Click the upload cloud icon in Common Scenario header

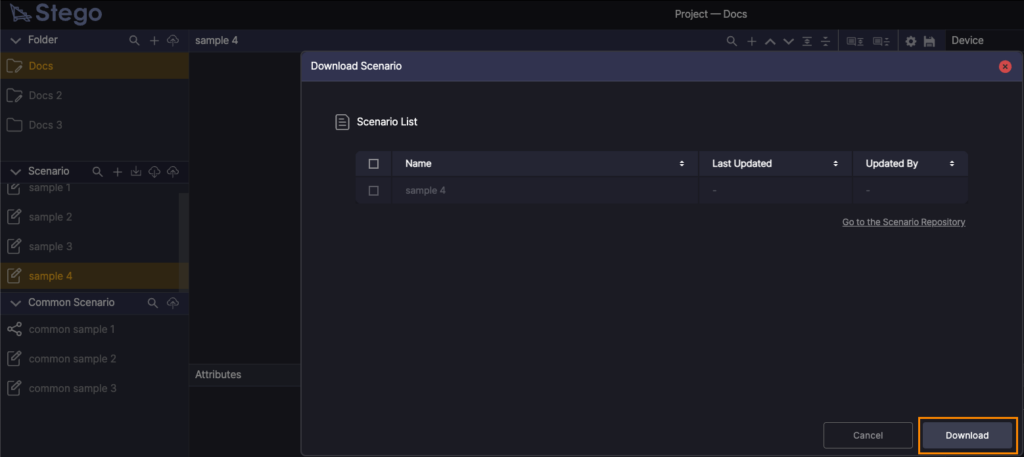coord(173,303)
